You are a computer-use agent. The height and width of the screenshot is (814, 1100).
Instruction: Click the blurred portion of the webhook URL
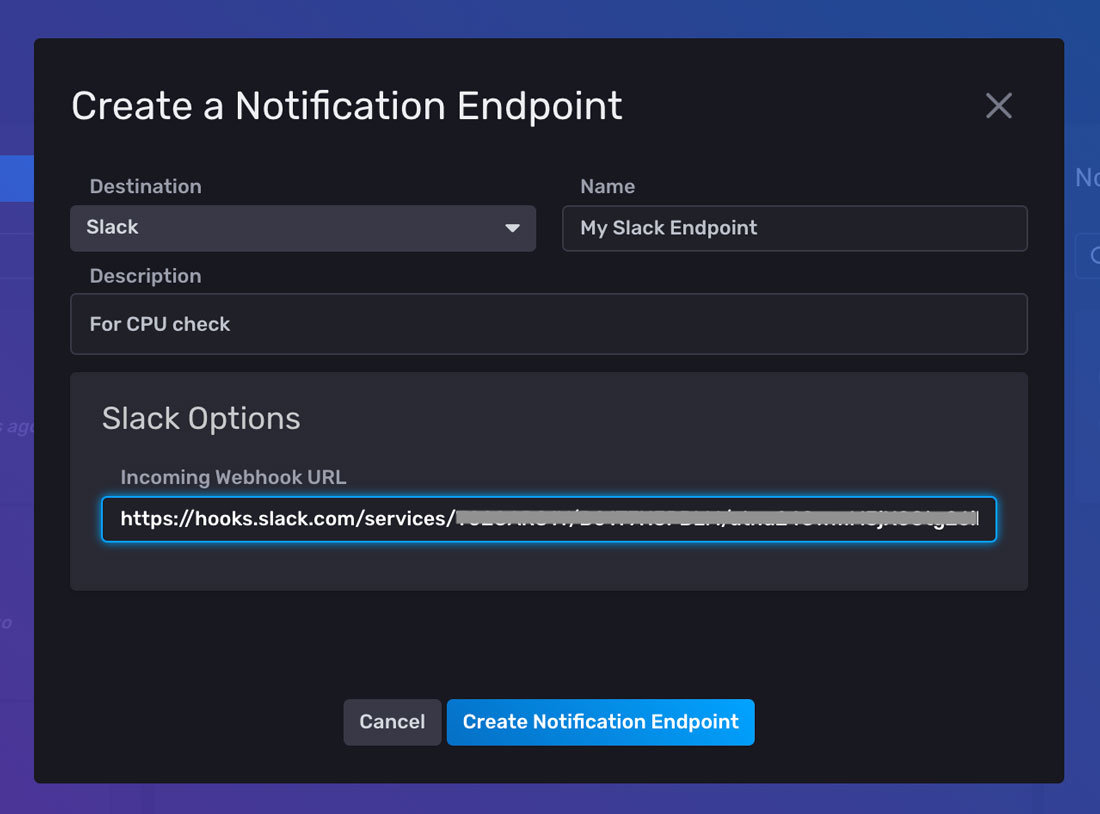(x=715, y=520)
